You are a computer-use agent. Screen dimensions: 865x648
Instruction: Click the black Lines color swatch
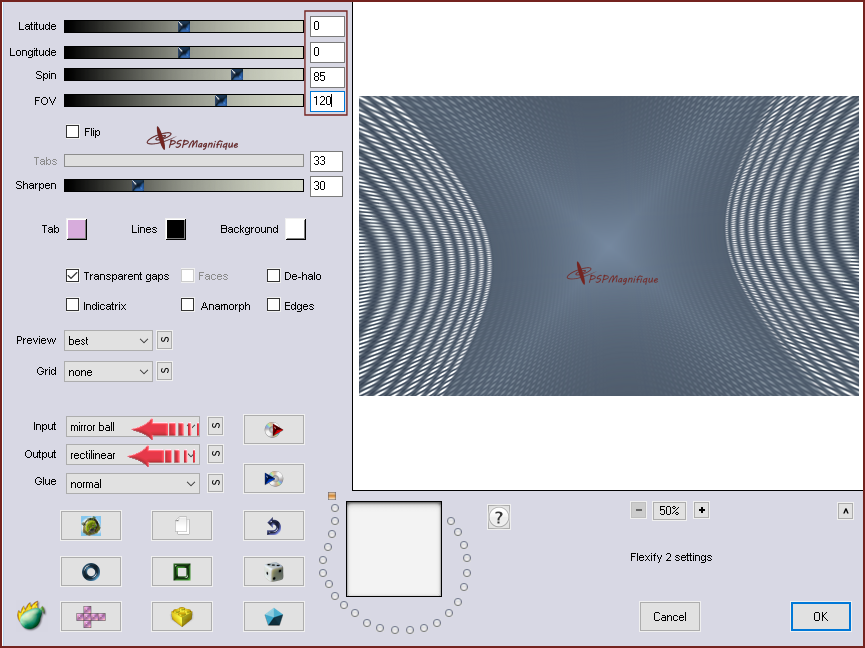pos(176,229)
